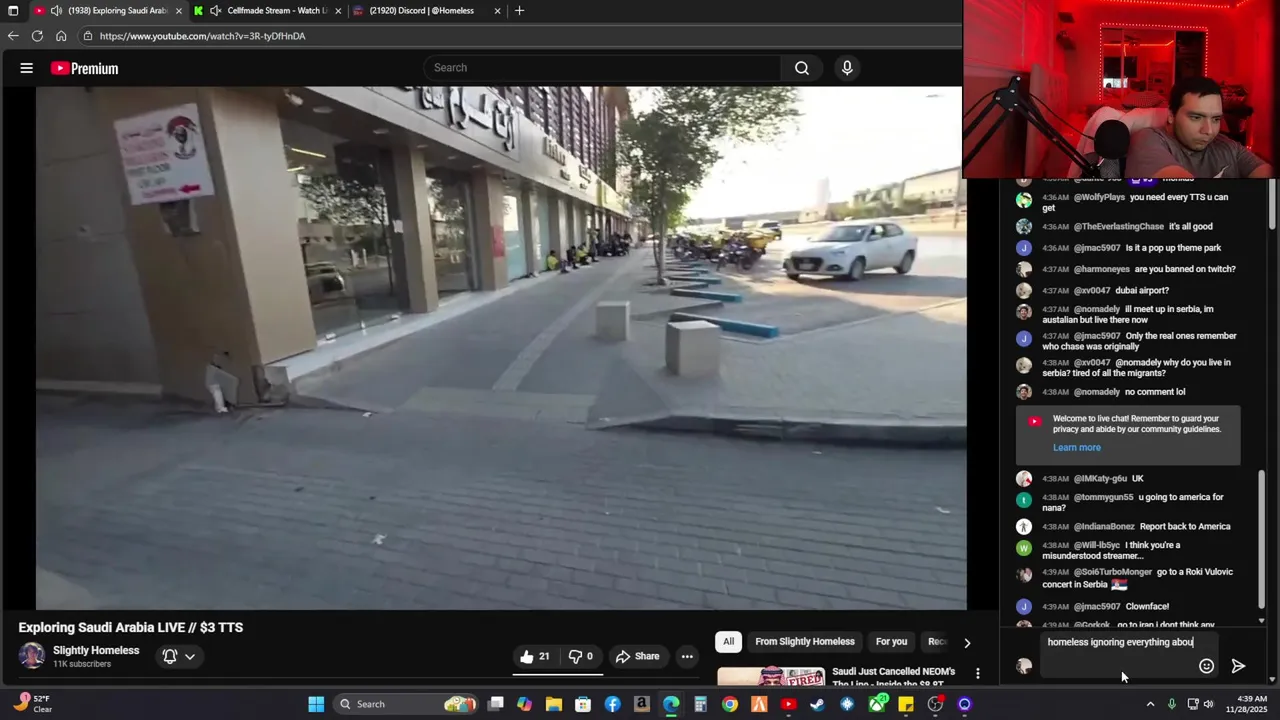Image resolution: width=1280 pixels, height=720 pixels.
Task: Close the Discord tab
Action: click(497, 11)
